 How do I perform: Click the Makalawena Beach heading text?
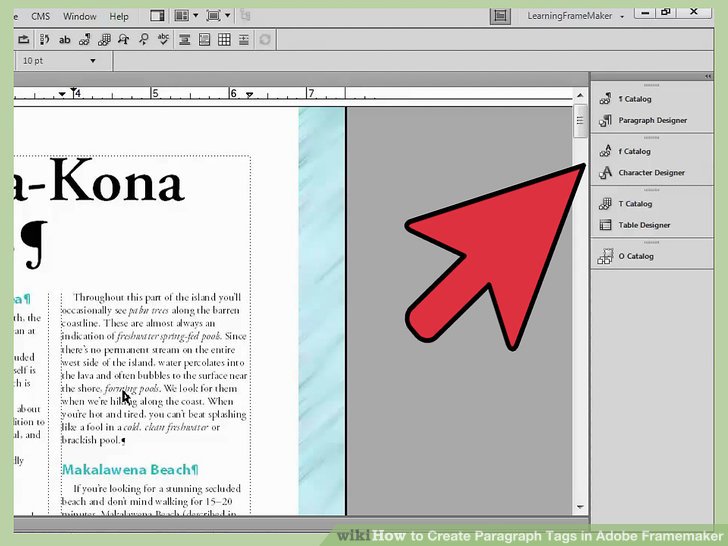click(x=130, y=469)
